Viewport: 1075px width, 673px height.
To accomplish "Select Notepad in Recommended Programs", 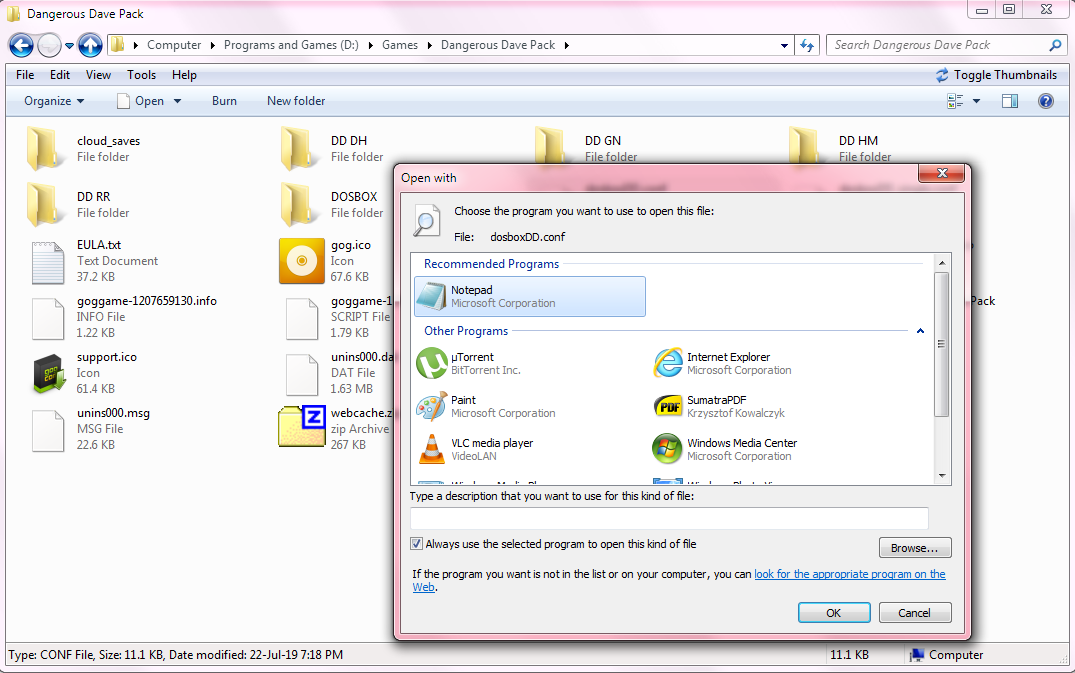I will (529, 297).
